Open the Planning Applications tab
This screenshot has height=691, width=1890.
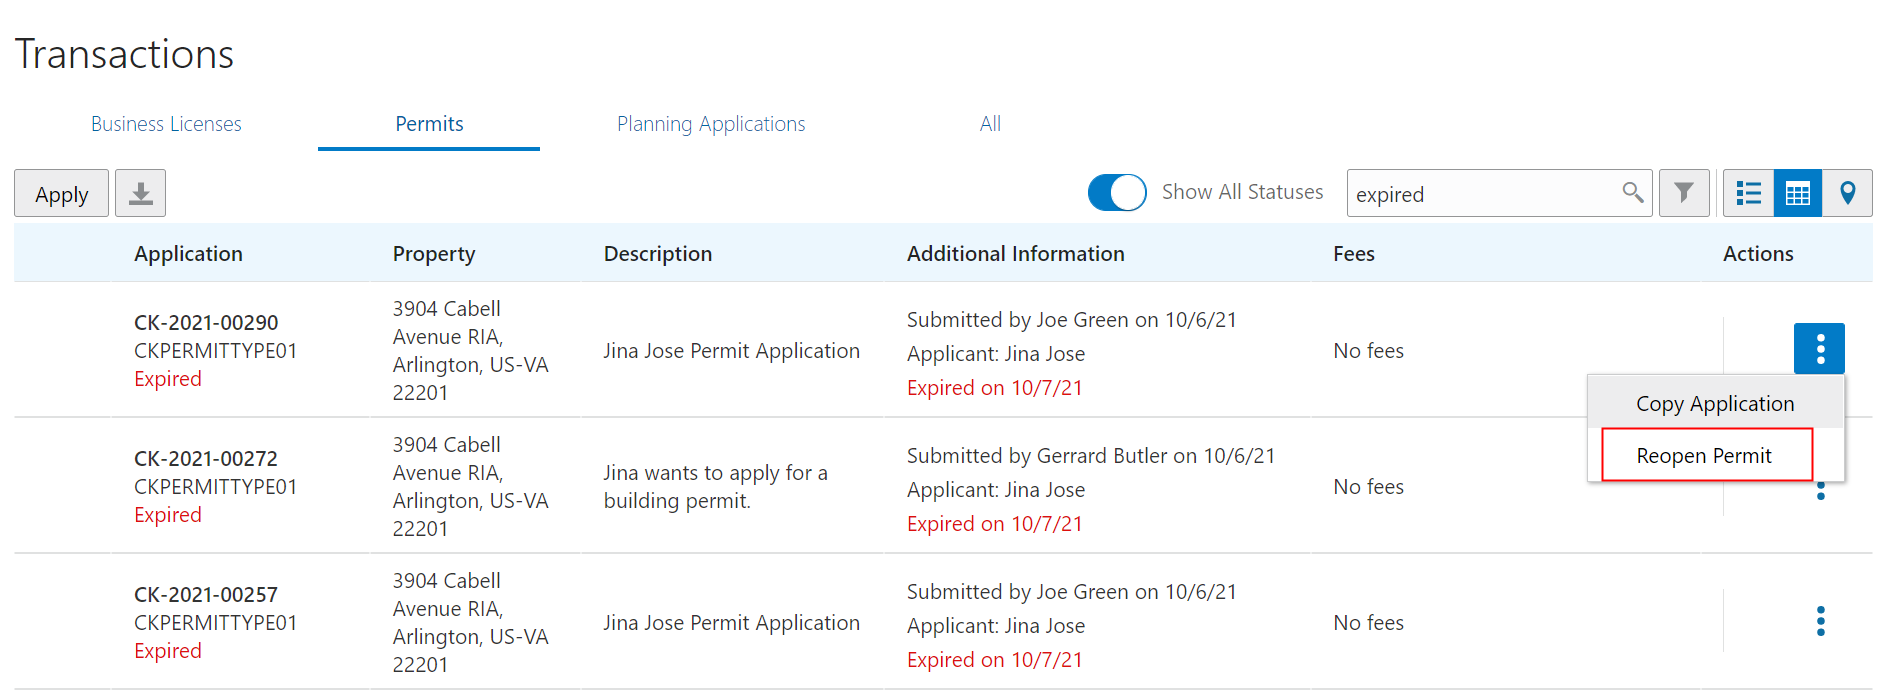[x=711, y=124]
